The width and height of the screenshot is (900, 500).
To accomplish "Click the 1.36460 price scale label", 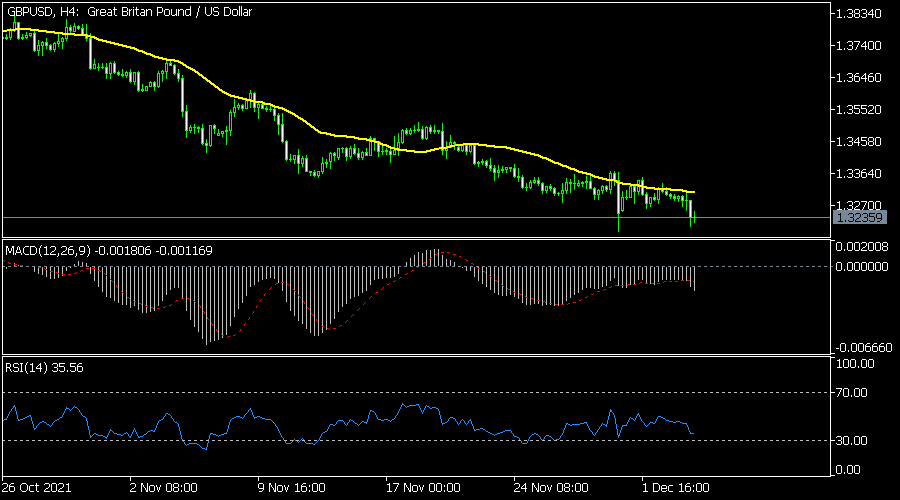I will point(859,77).
